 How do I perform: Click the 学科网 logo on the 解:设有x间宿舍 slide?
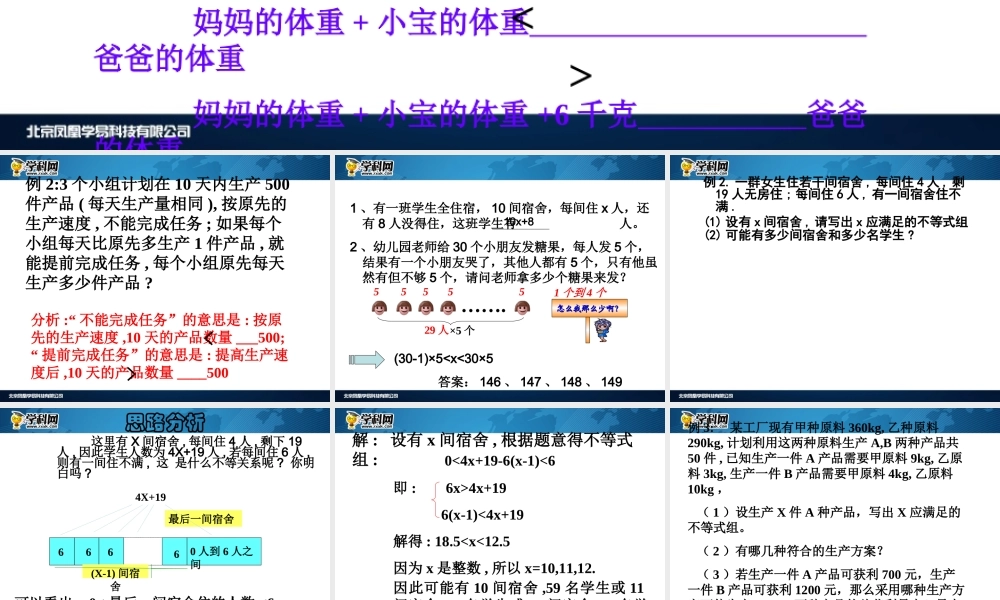click(370, 420)
